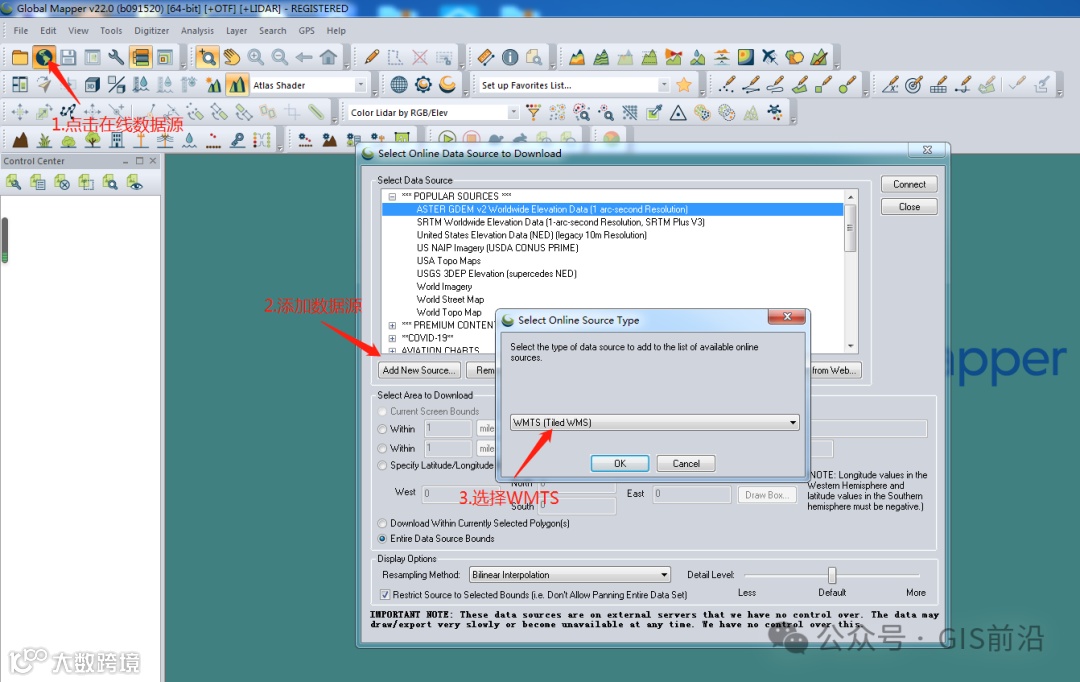
Task: Select the Digitizer pencil tool
Action: (372, 57)
